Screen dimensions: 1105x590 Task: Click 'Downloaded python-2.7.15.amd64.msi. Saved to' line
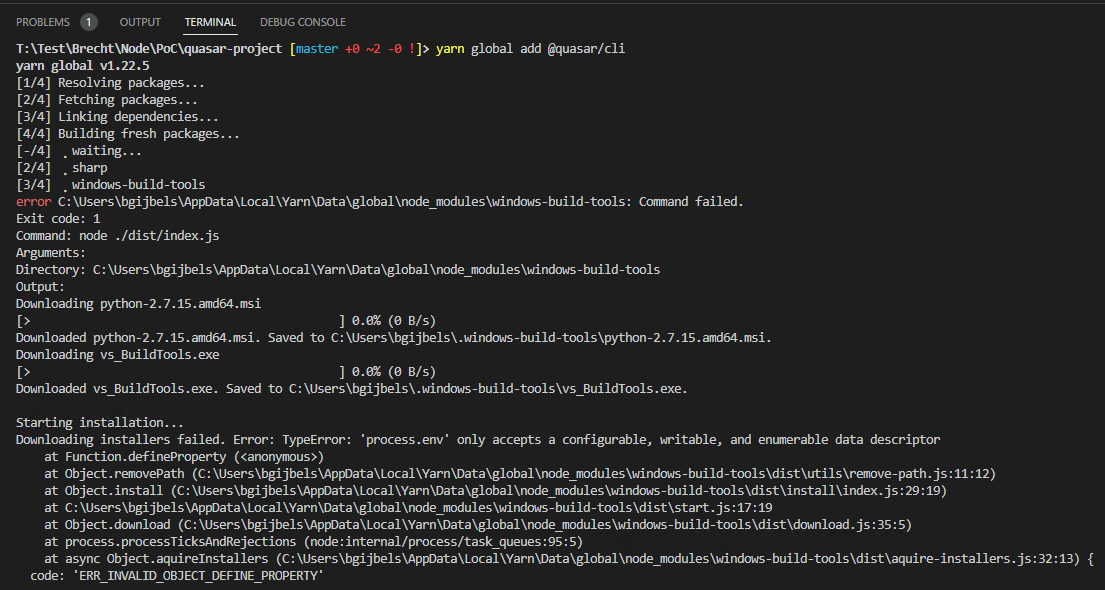[x=393, y=338]
